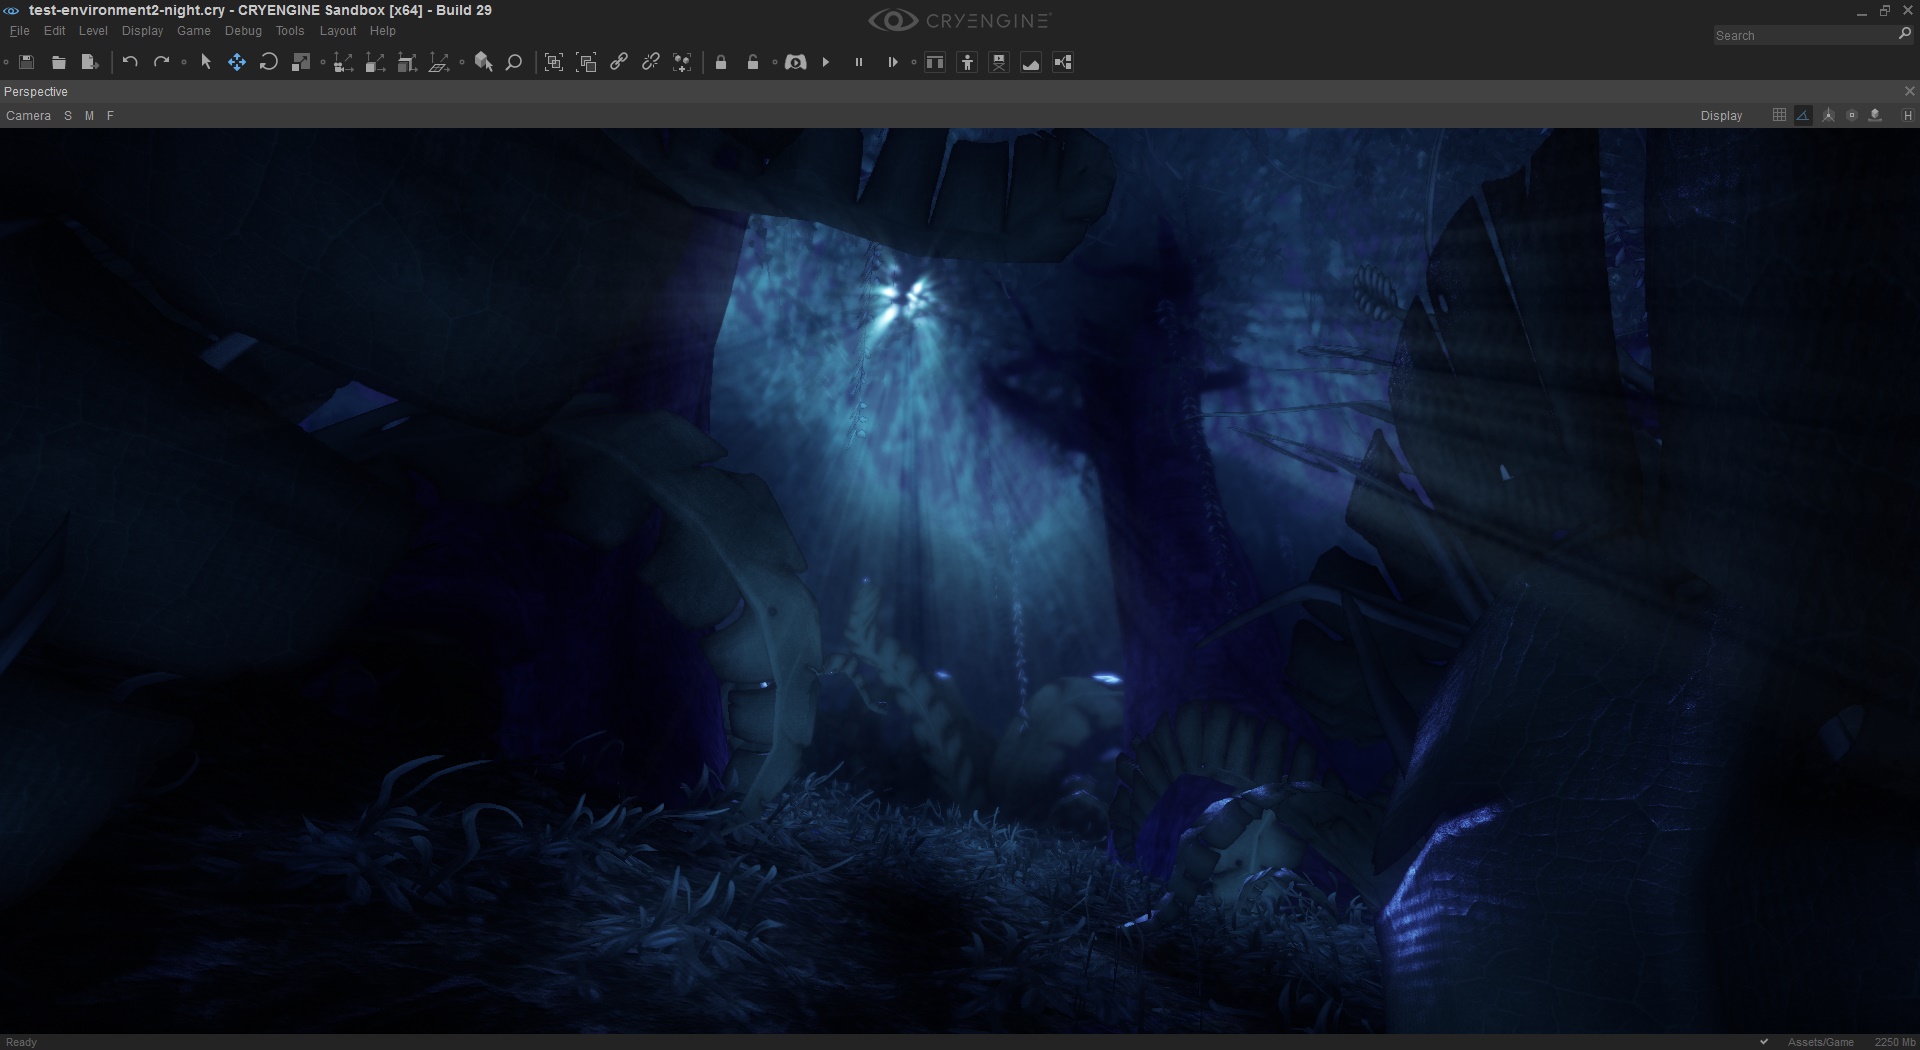Viewport: 1920px width, 1050px height.
Task: Open the Camera dropdown in the viewport
Action: pyautogui.click(x=28, y=116)
